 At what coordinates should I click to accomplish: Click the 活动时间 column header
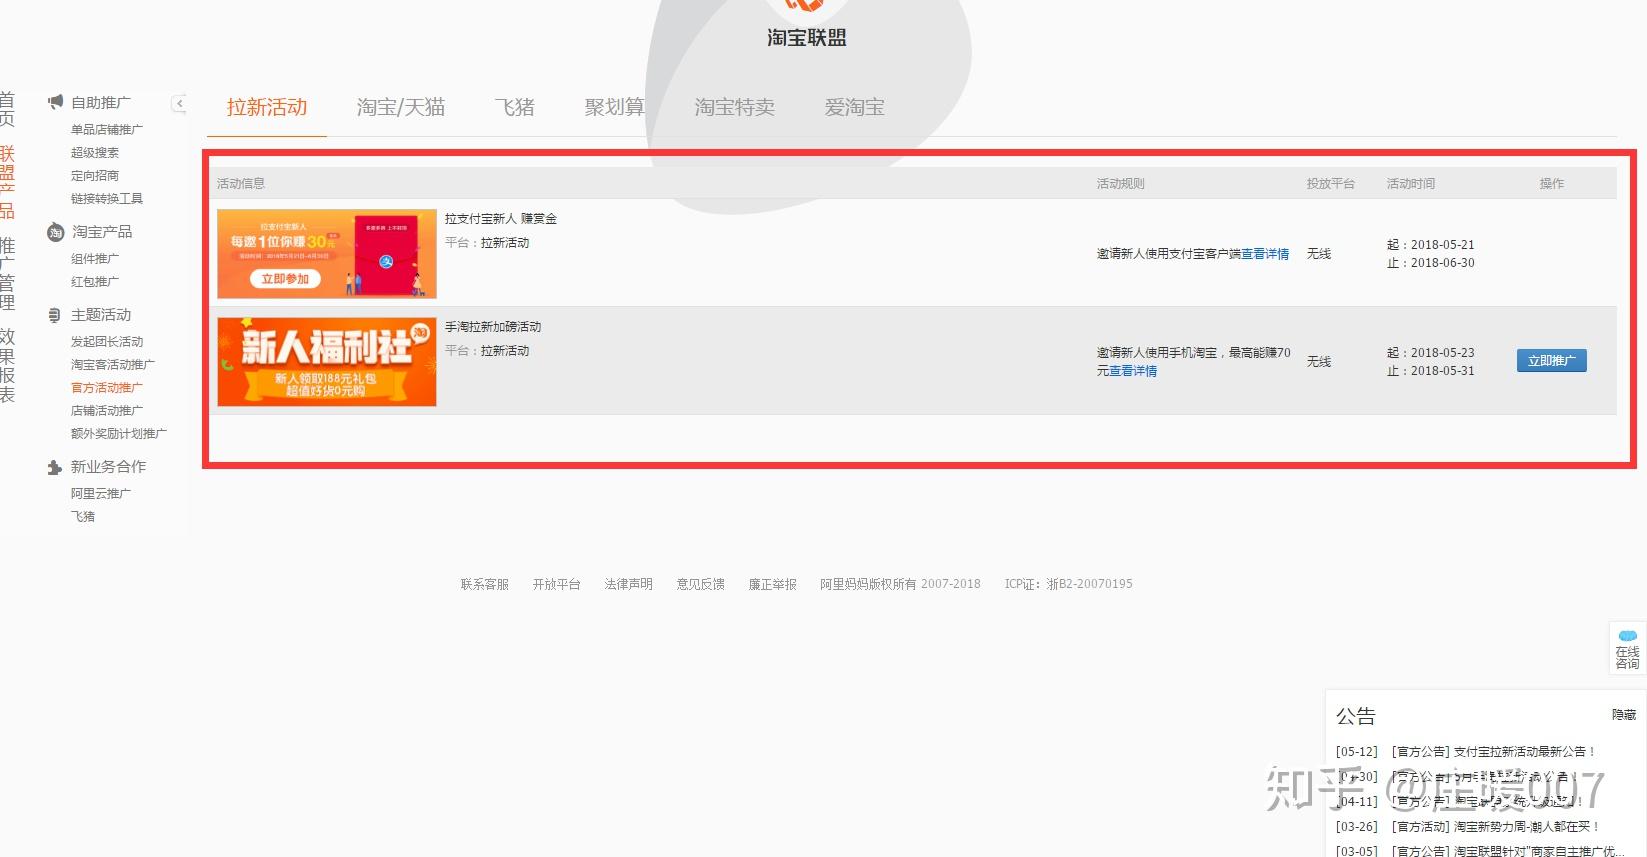(x=1411, y=184)
